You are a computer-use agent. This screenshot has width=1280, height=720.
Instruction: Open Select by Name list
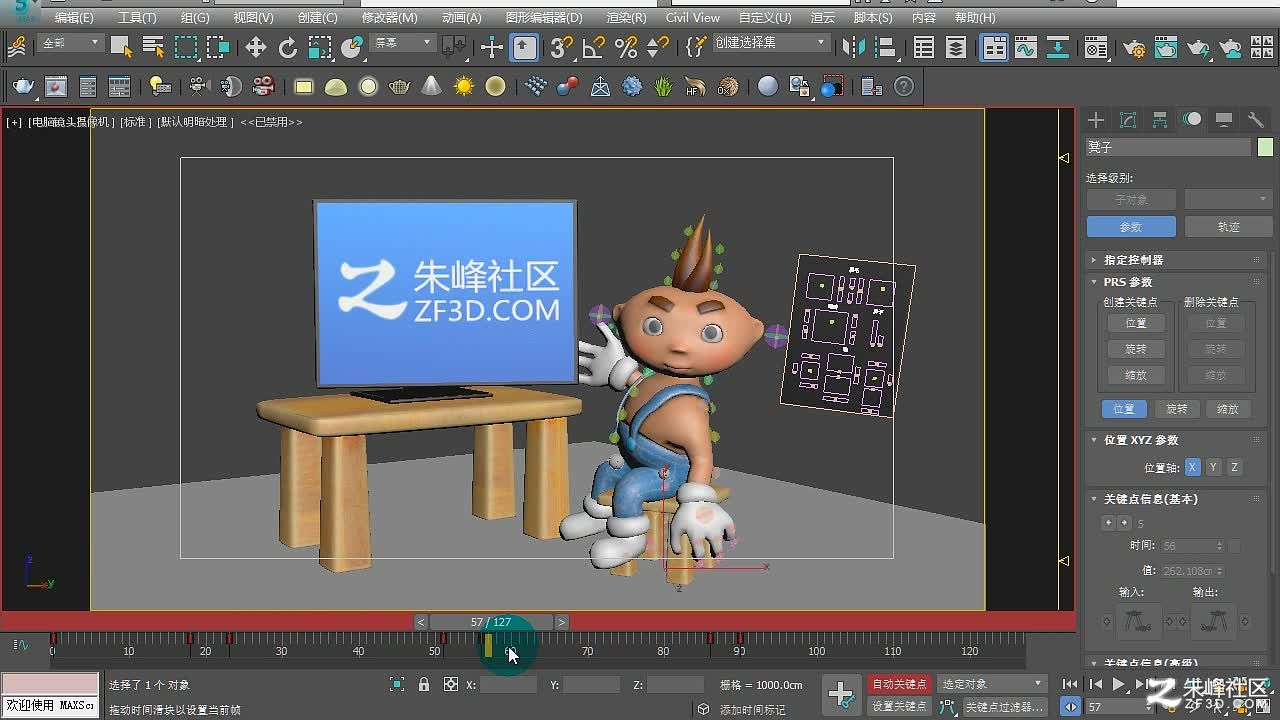point(153,47)
